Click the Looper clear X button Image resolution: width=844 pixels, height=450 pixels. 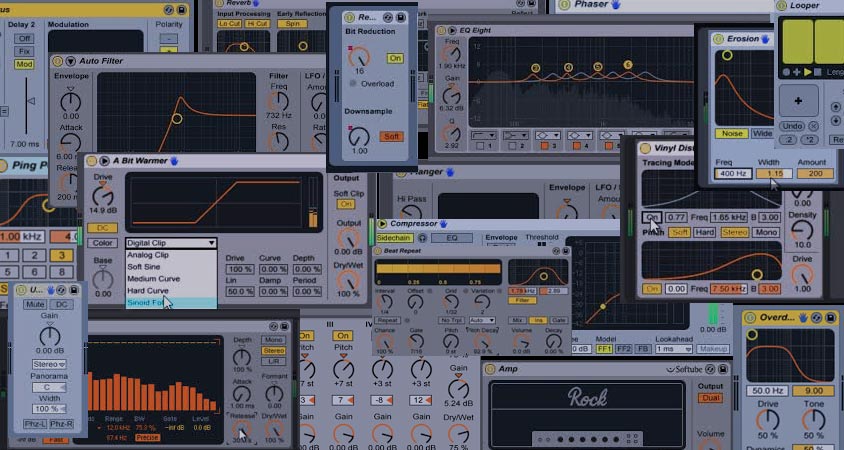813,126
